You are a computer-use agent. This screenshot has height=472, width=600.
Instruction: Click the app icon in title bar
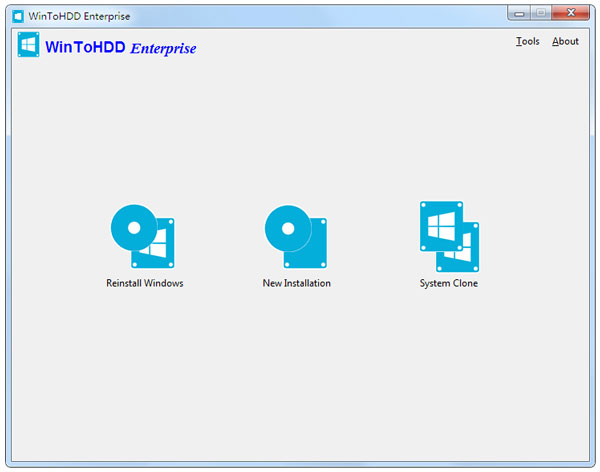coord(17,15)
